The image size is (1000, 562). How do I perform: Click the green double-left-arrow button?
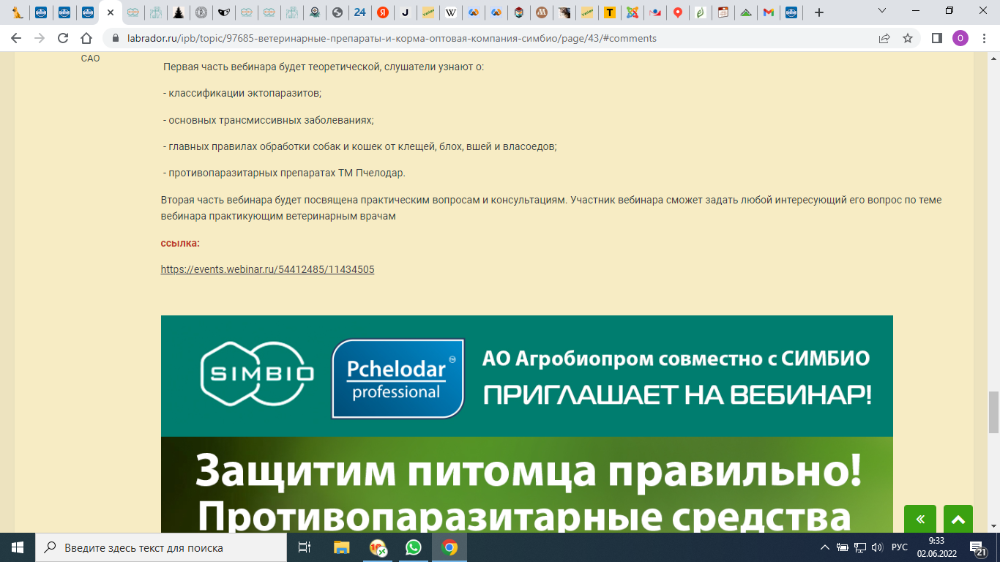click(920, 519)
